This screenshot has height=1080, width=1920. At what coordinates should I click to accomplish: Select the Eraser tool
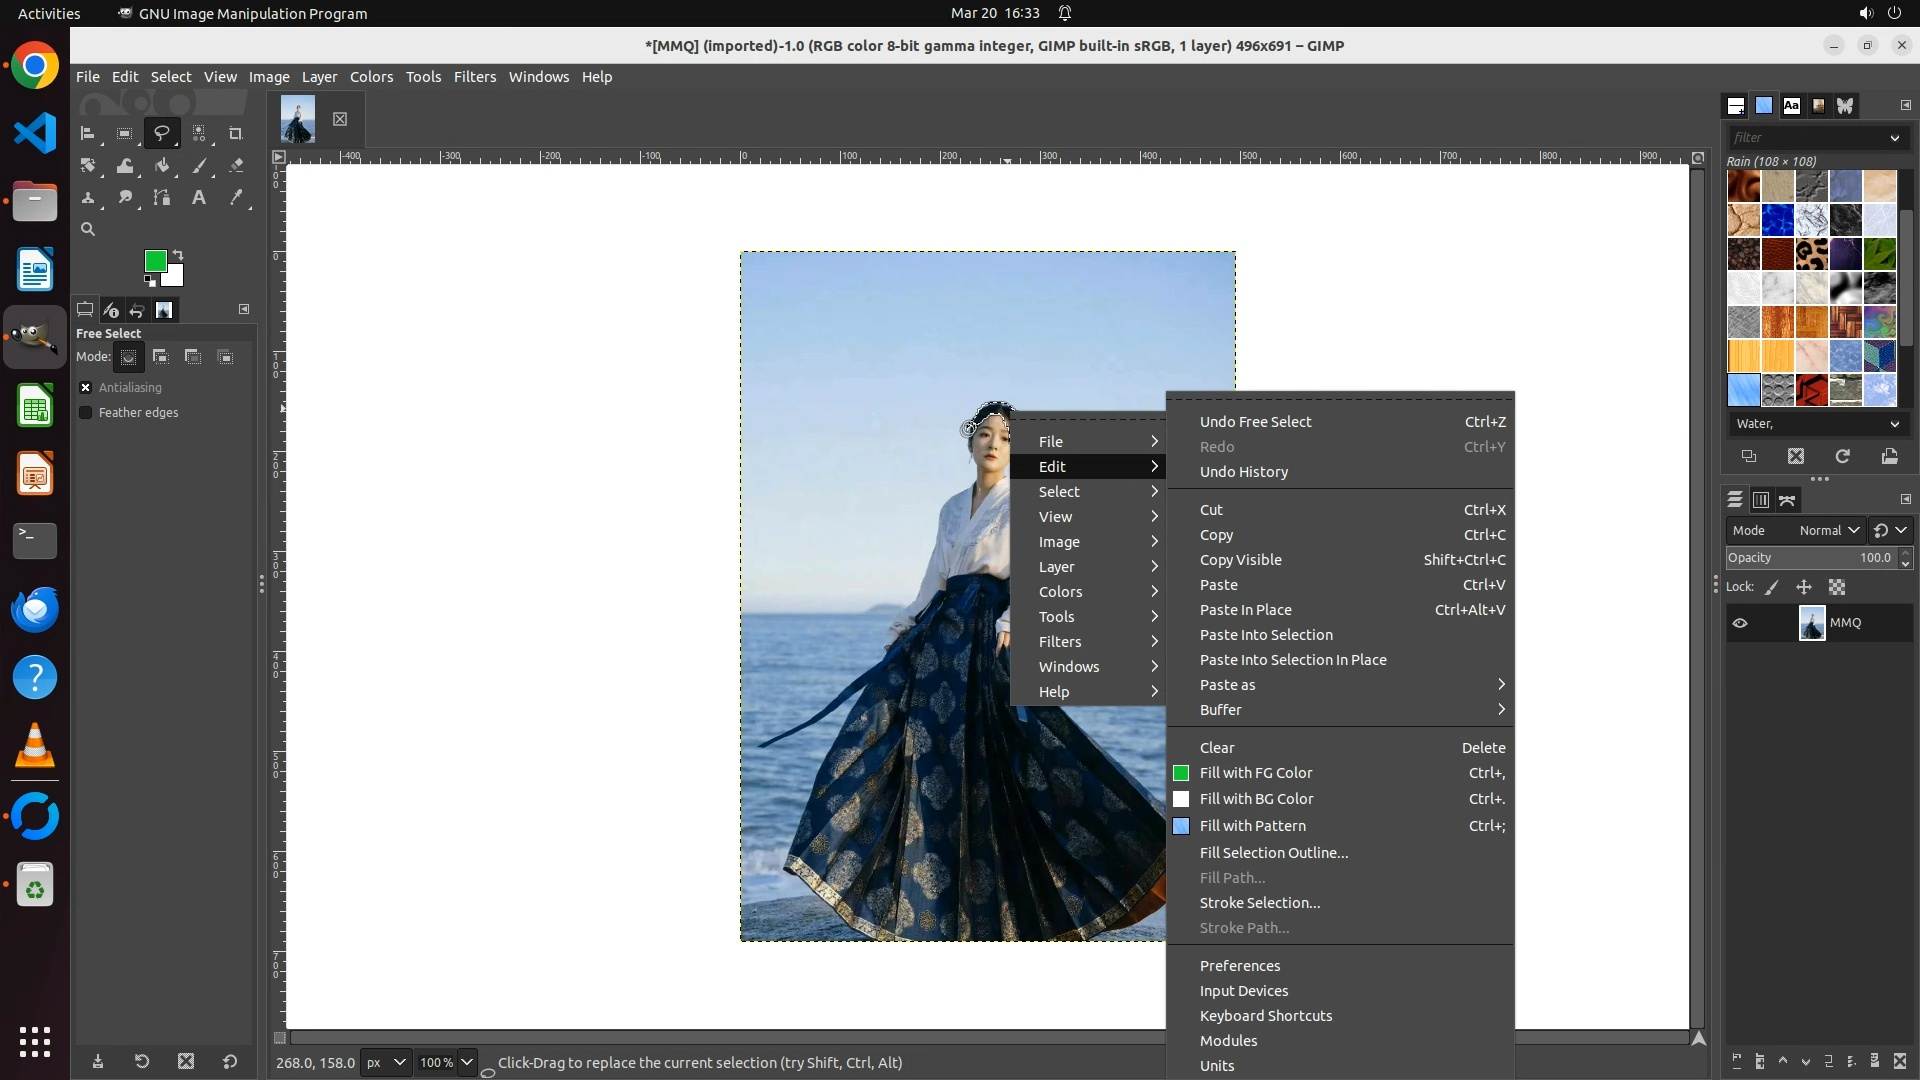pos(236,166)
